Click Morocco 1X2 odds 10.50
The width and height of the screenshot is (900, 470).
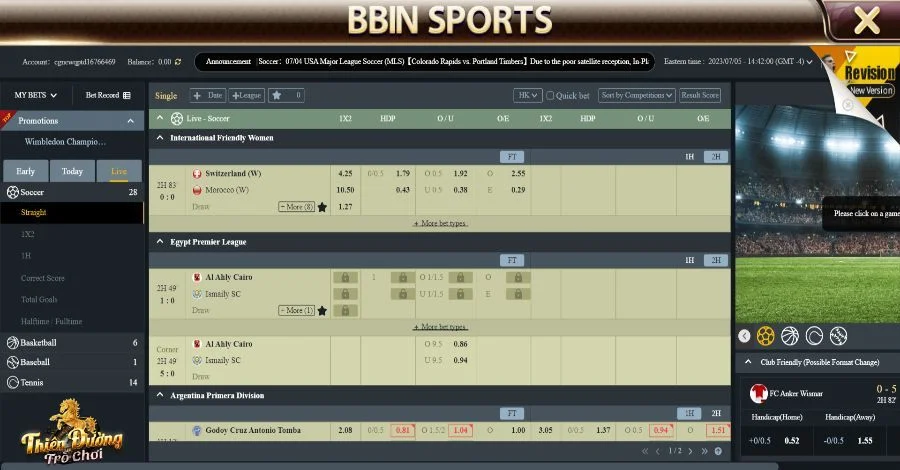[346, 190]
